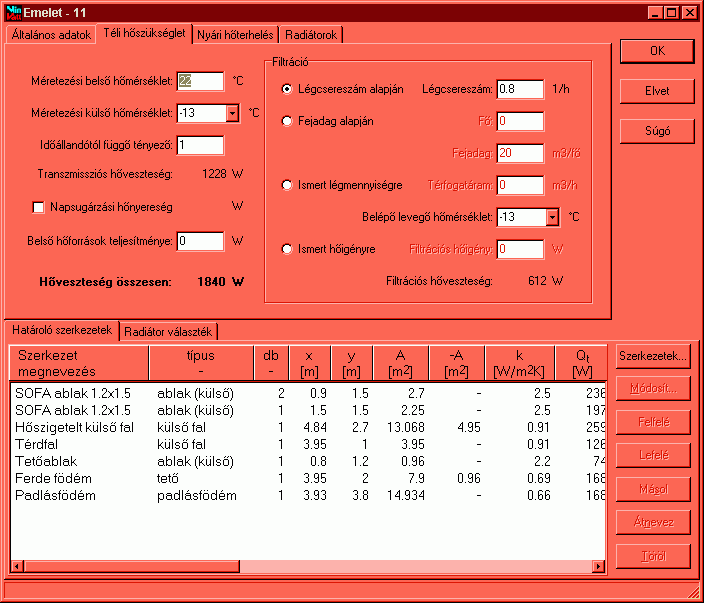Click the padlásfödém type cell
This screenshot has height=603, width=704.
pyautogui.click(x=197, y=496)
